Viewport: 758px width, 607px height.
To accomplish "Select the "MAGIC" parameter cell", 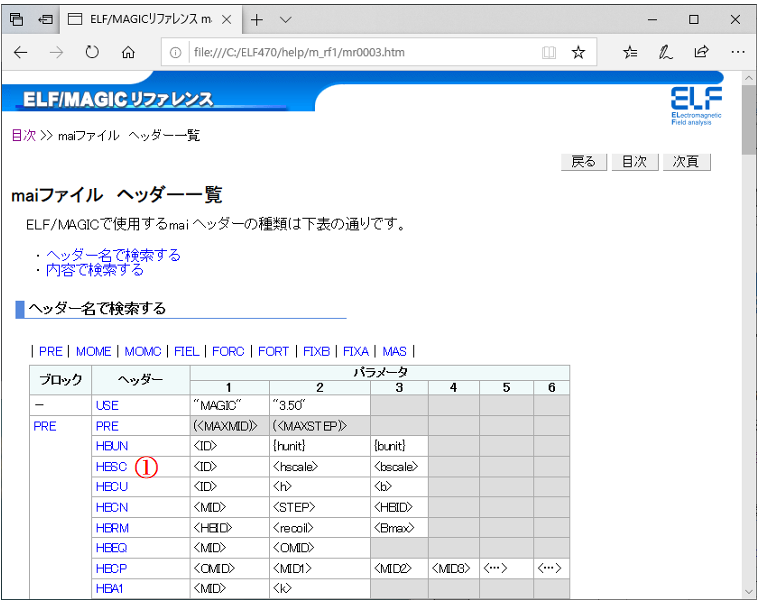I will point(230,405).
